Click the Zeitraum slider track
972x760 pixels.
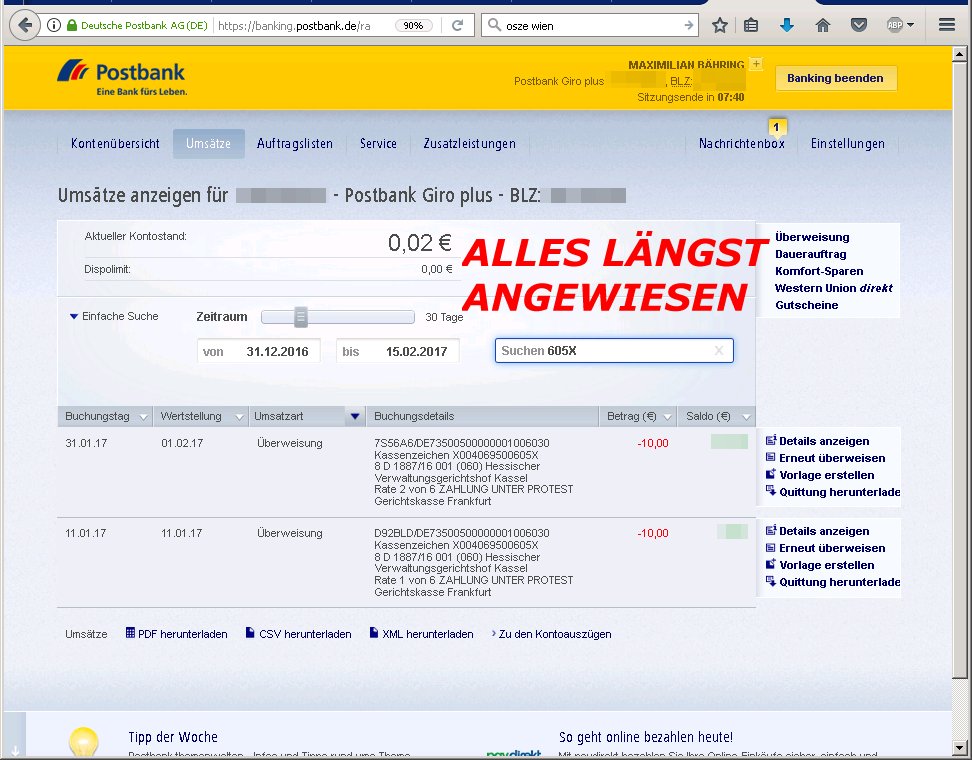(338, 317)
